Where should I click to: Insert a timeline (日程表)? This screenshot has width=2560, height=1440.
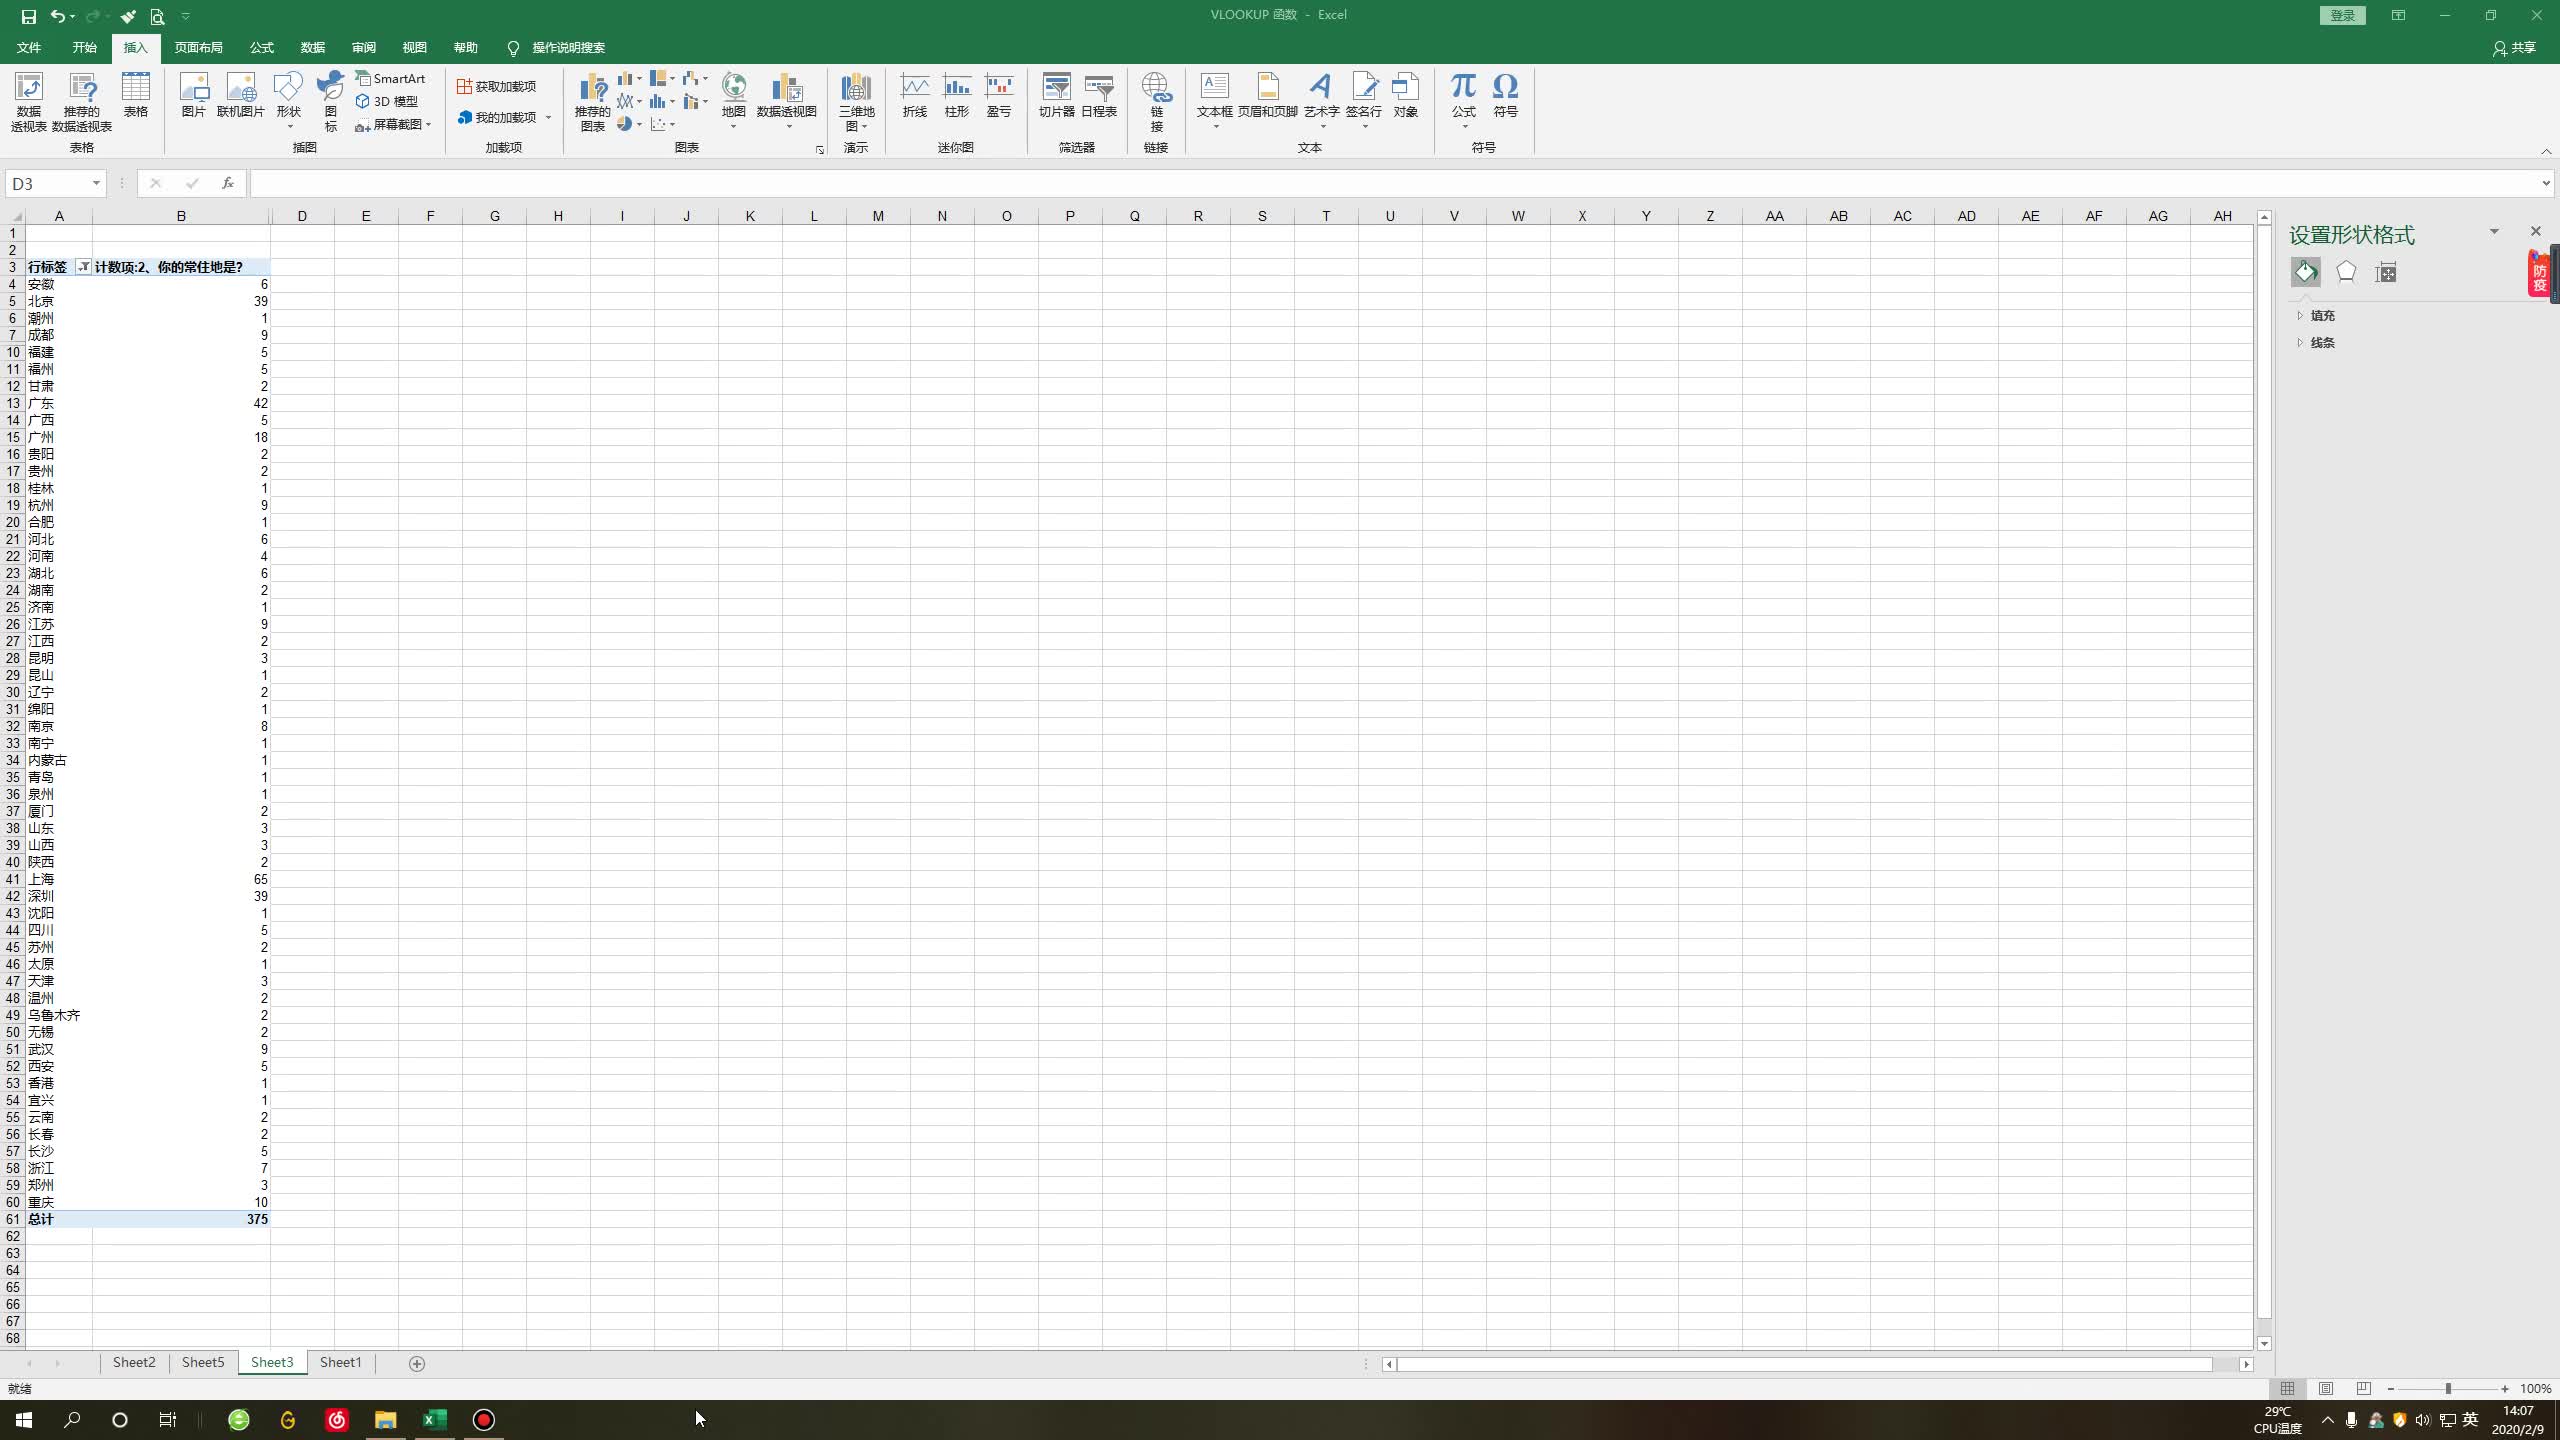point(1099,95)
